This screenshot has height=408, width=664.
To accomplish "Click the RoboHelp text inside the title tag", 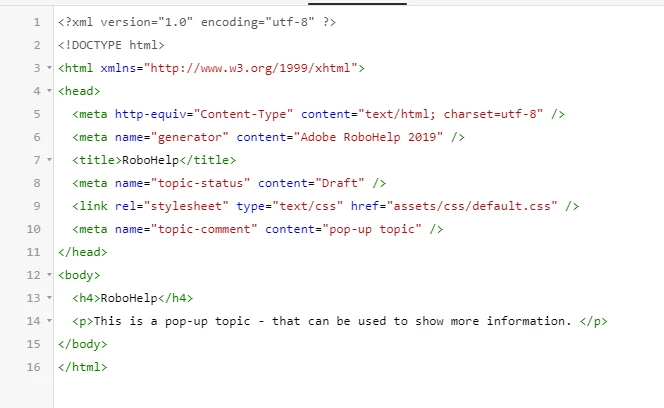I will (150, 160).
